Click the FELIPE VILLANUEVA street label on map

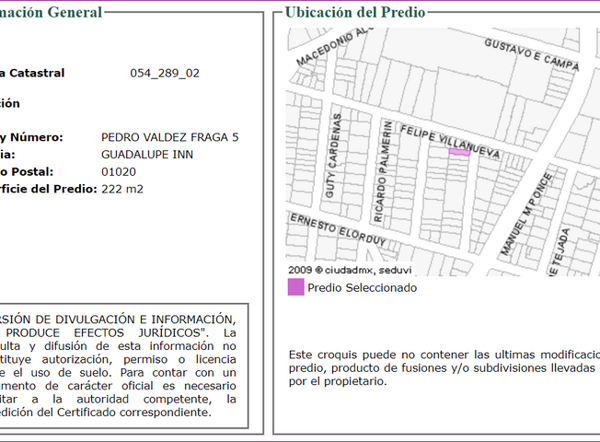(x=450, y=142)
